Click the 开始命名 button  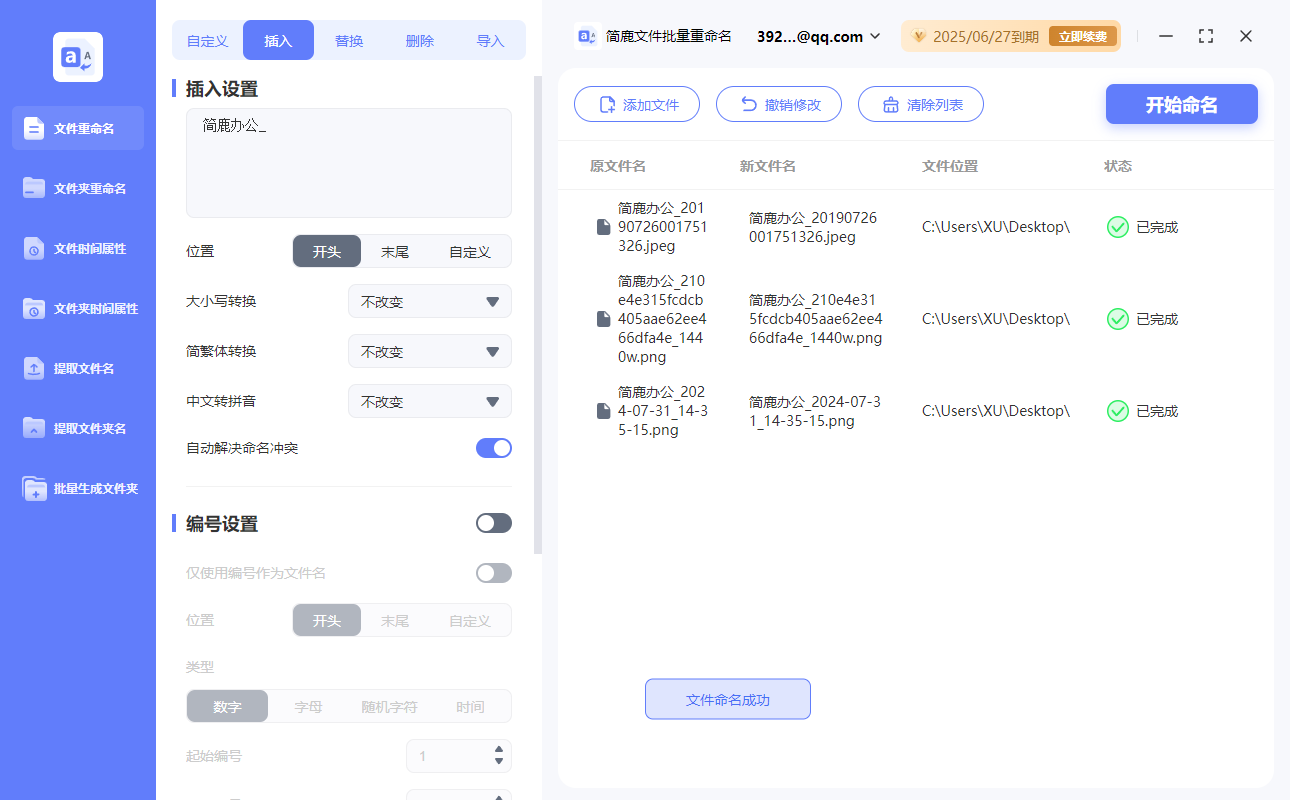tap(1181, 104)
